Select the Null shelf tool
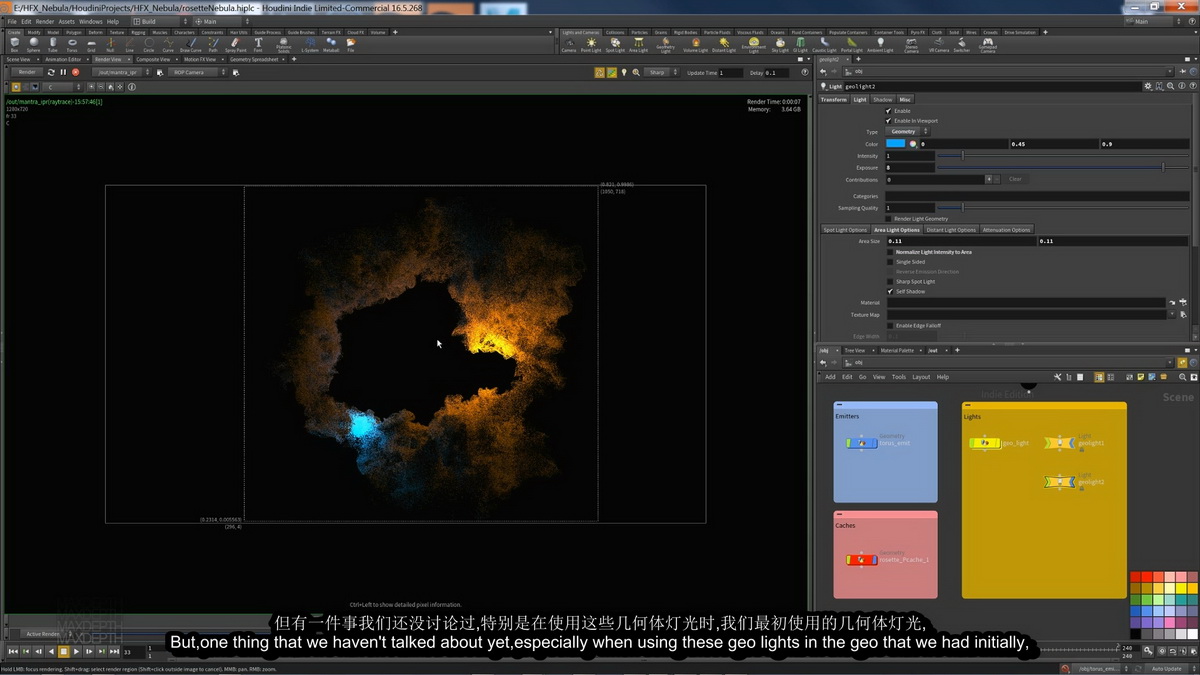Viewport: 1200px width, 675px height. 110,45
